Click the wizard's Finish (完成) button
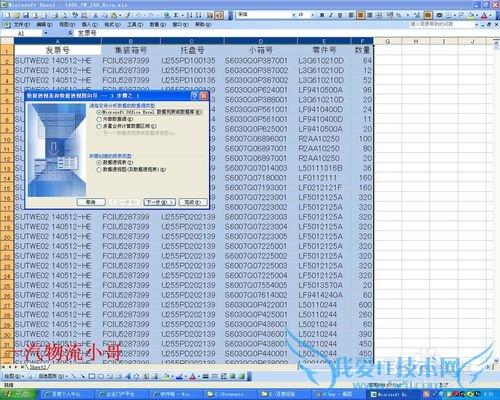Image resolution: width=500 pixels, height=400 pixels. pyautogui.click(x=193, y=202)
